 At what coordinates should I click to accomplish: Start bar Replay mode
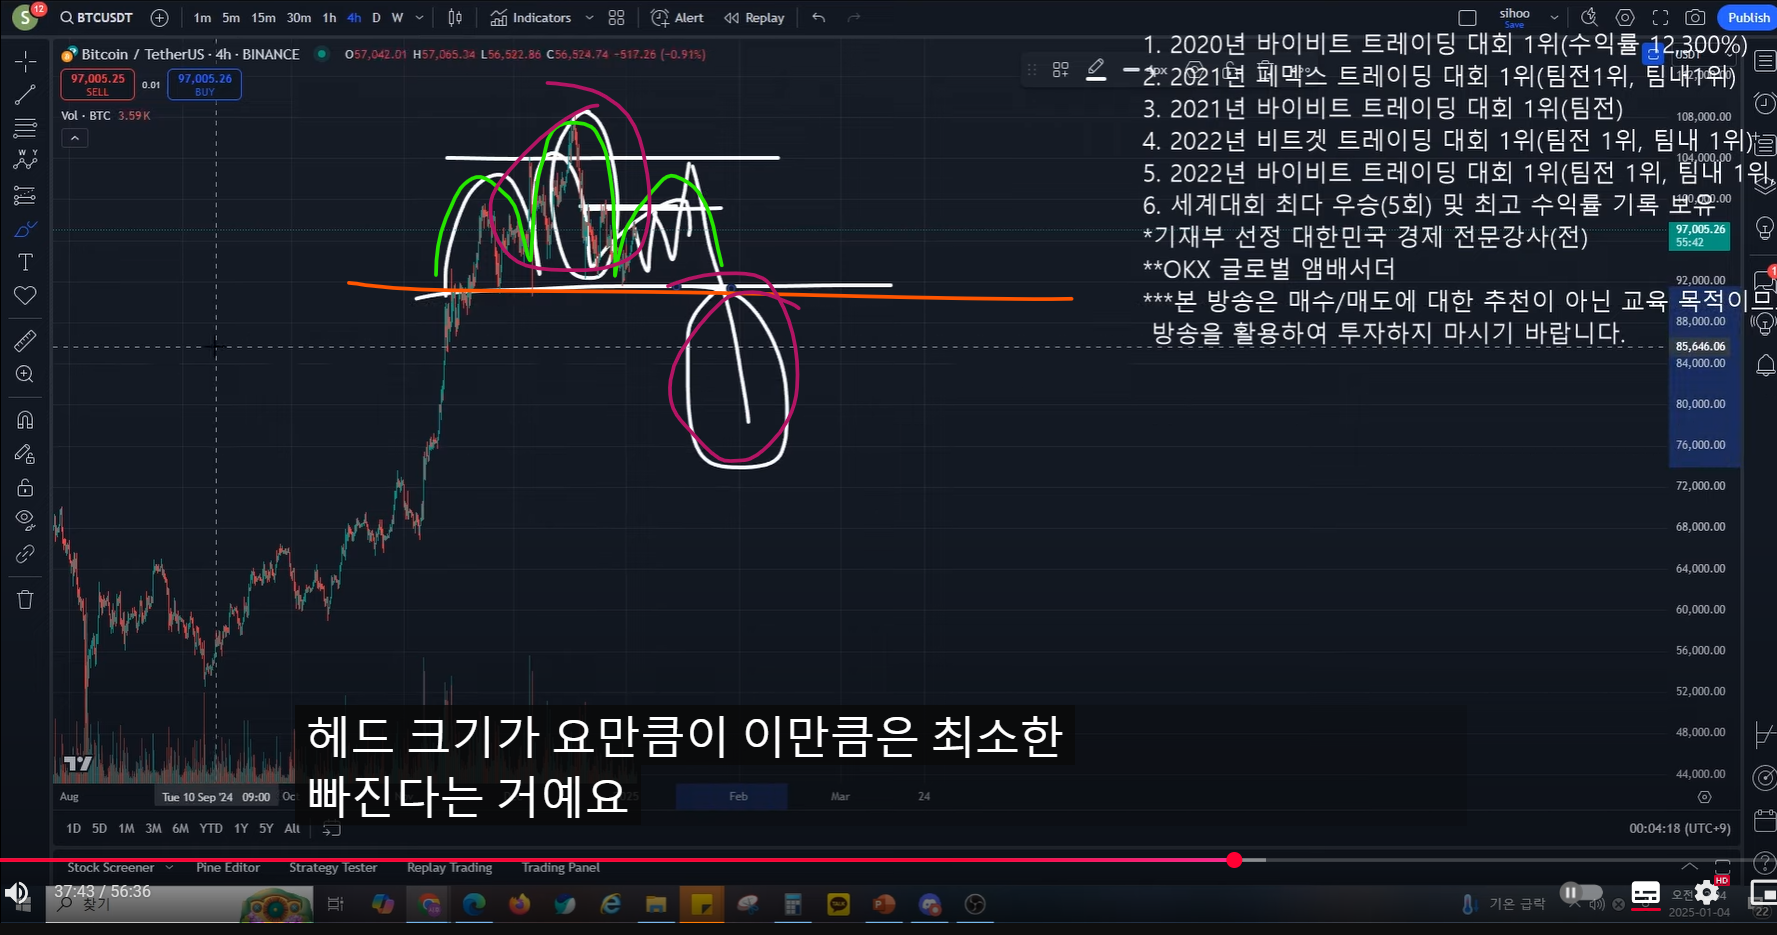(754, 18)
